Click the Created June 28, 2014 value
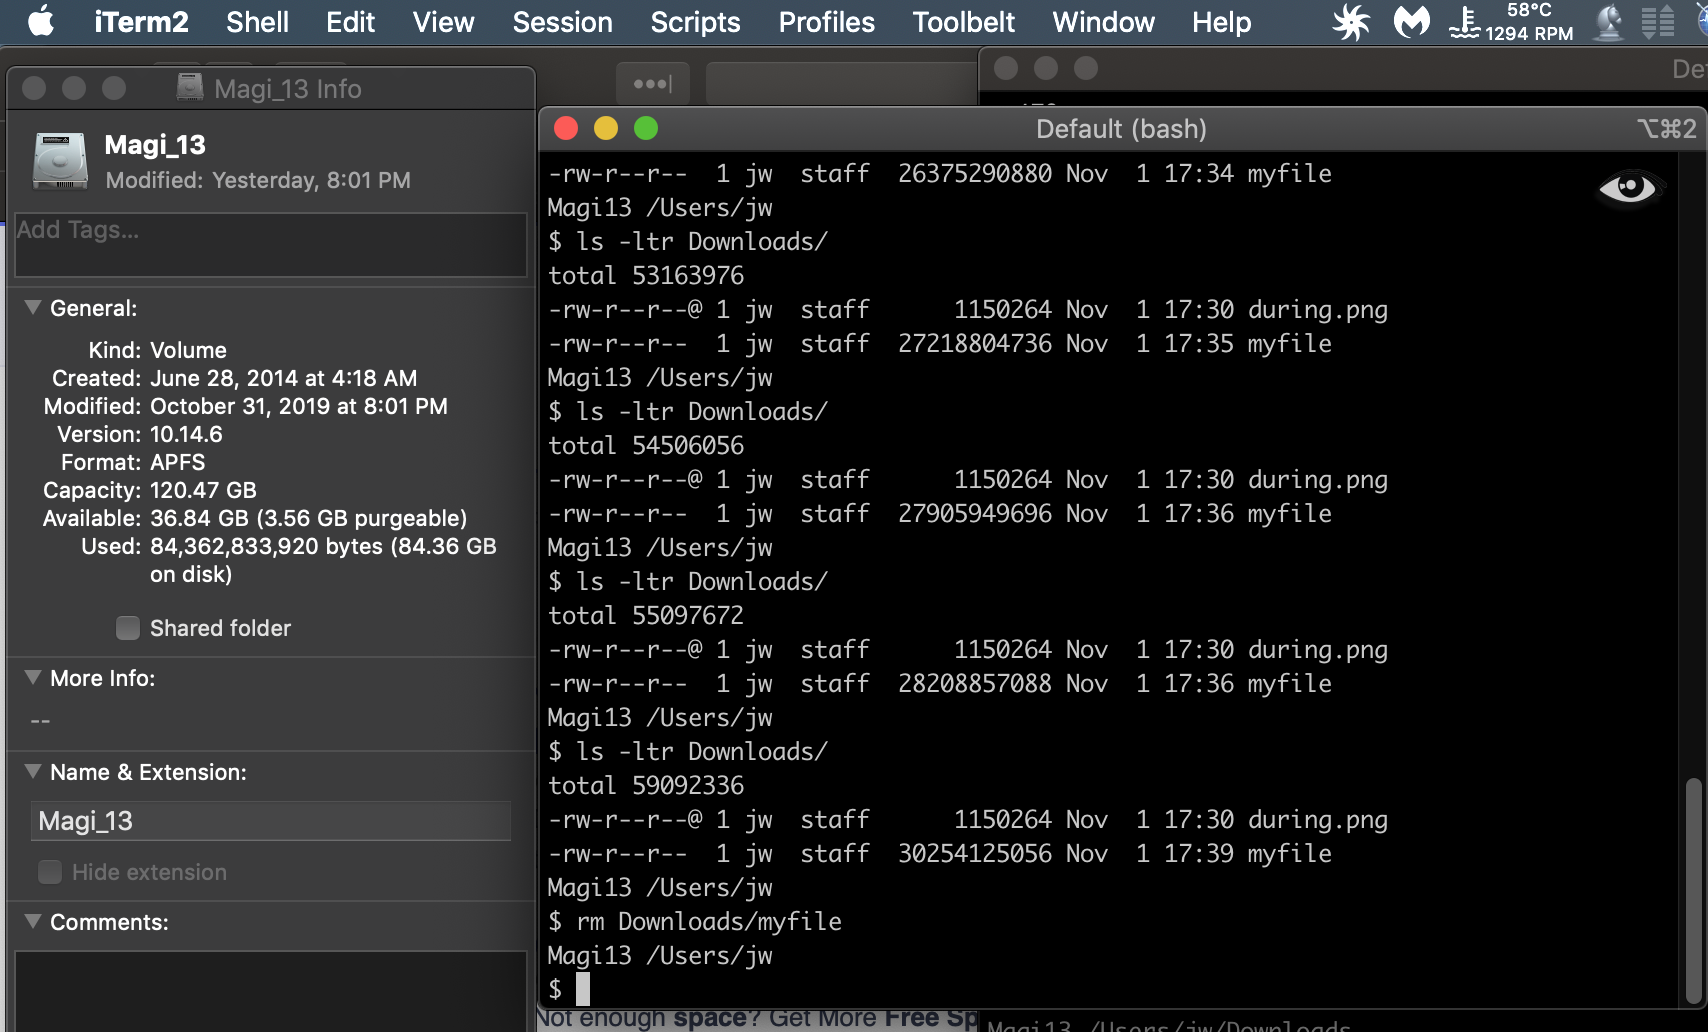The width and height of the screenshot is (1708, 1032). (x=283, y=378)
